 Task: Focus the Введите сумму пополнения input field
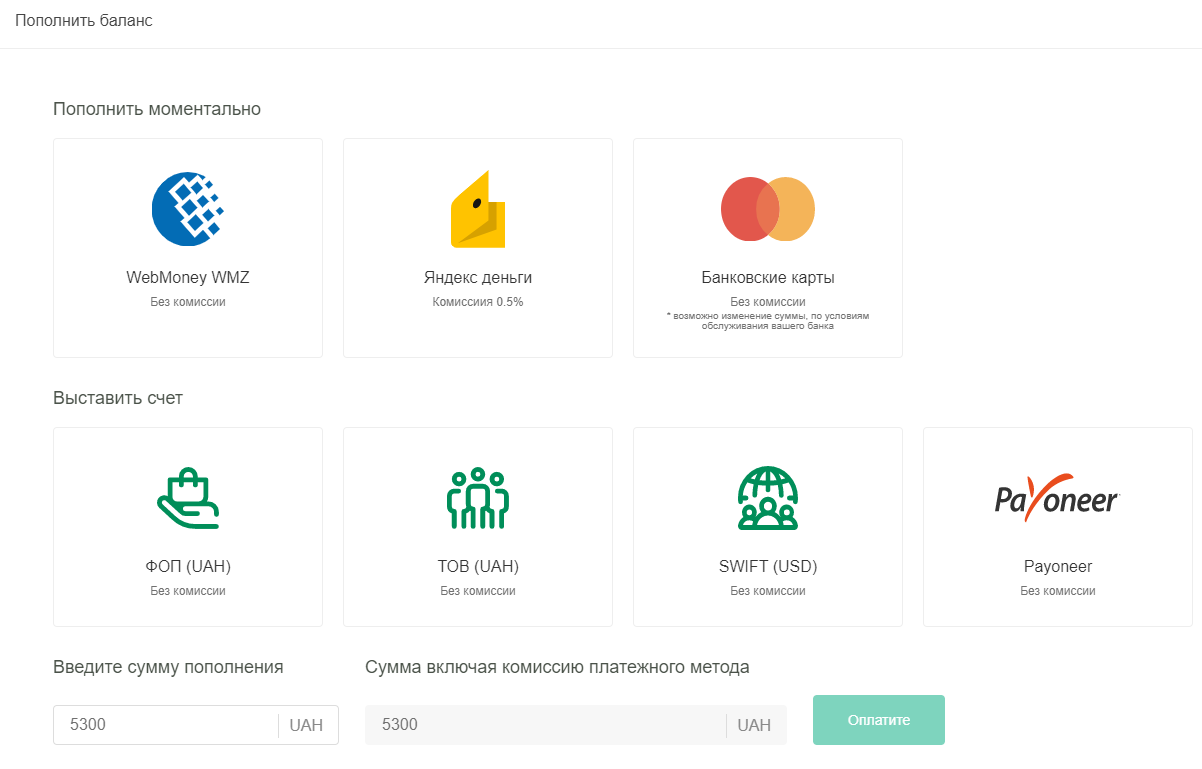165,725
